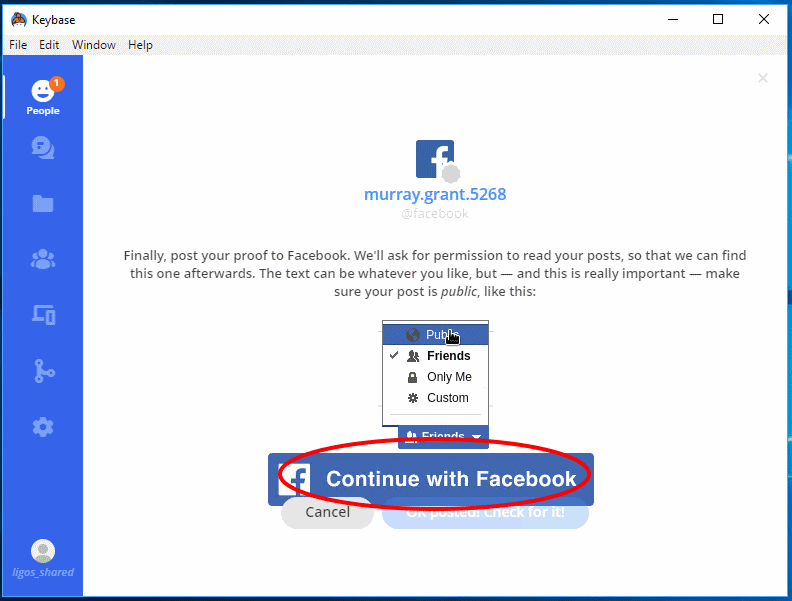Maximize the Keybase window

coord(718,19)
